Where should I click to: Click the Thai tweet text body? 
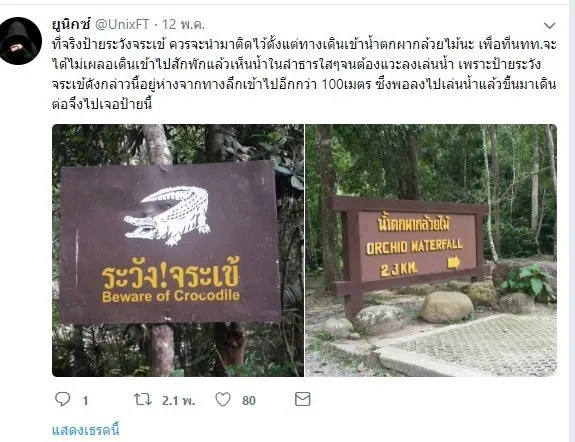304,74
